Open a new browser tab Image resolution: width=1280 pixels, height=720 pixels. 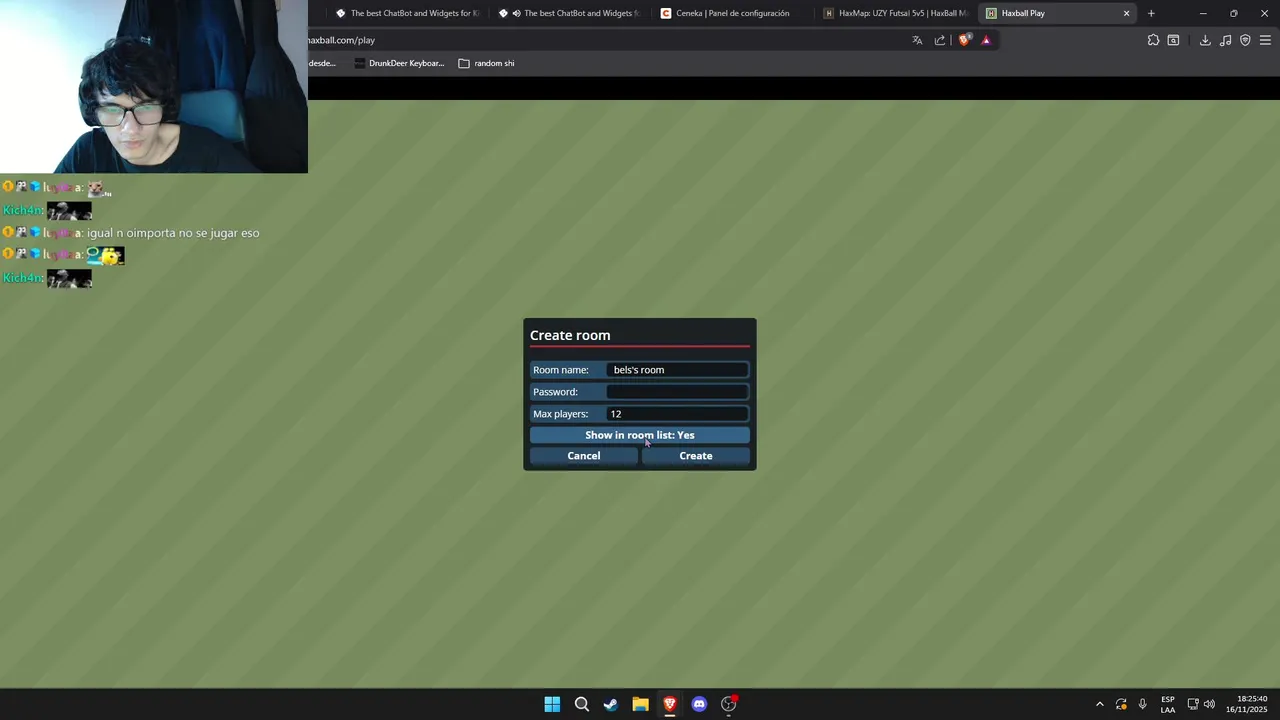click(1151, 13)
